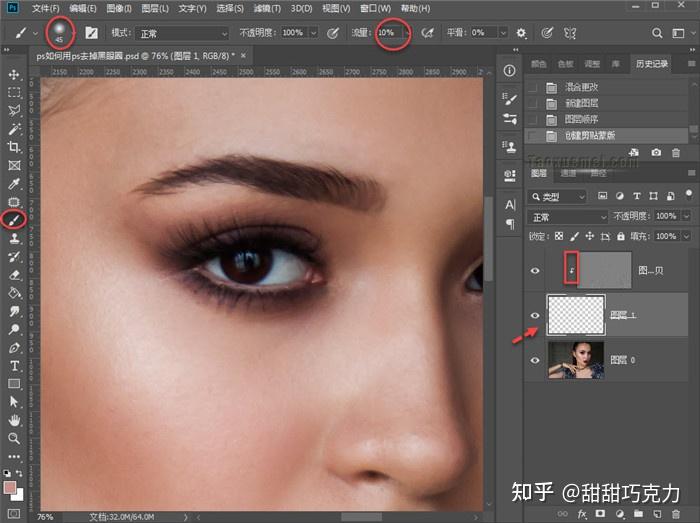Open the 图层(L) menu
The width and height of the screenshot is (700, 523).
(155, 8)
